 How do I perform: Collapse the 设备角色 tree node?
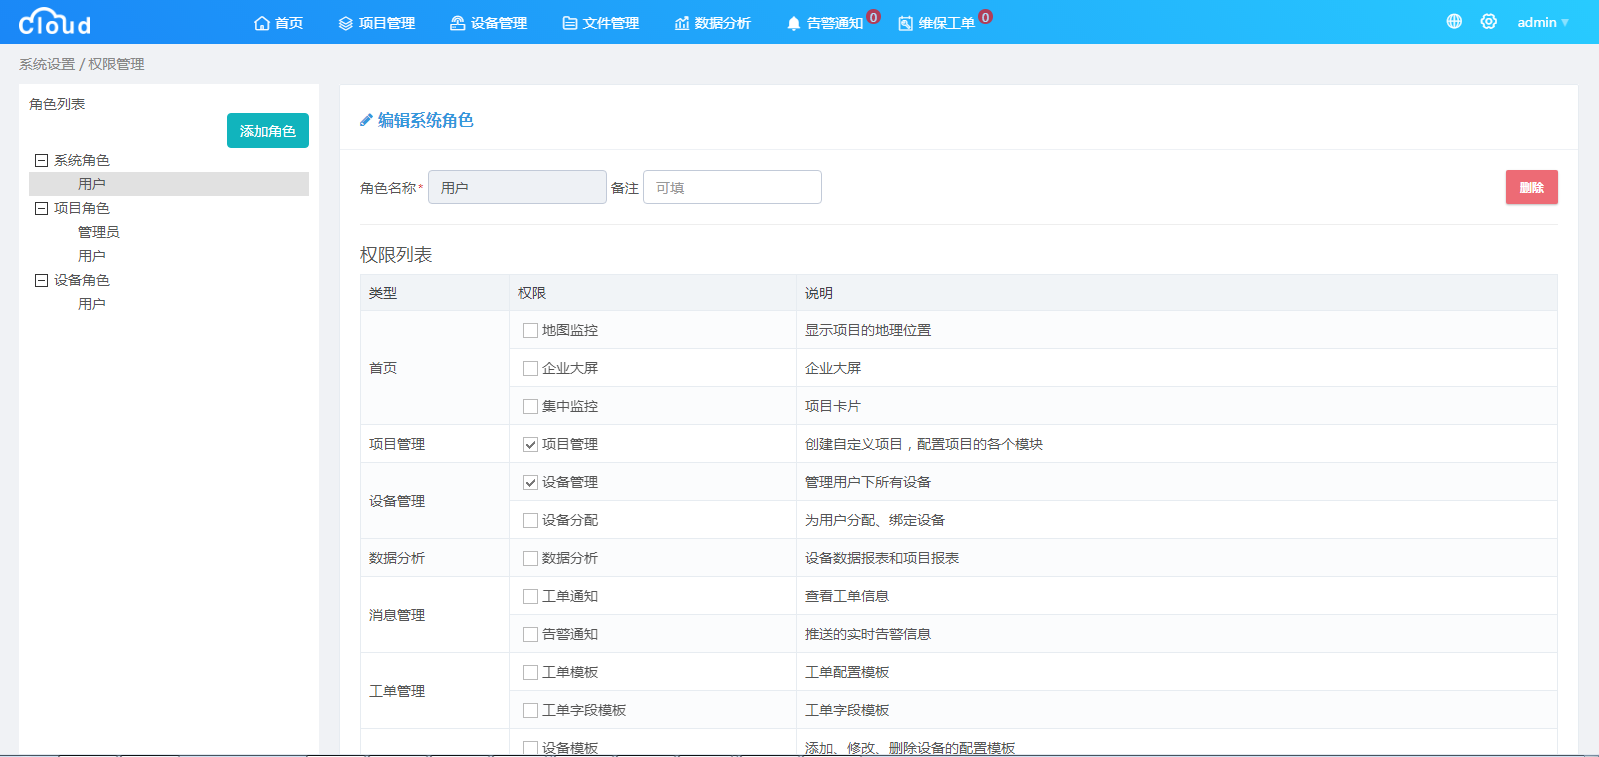42,280
